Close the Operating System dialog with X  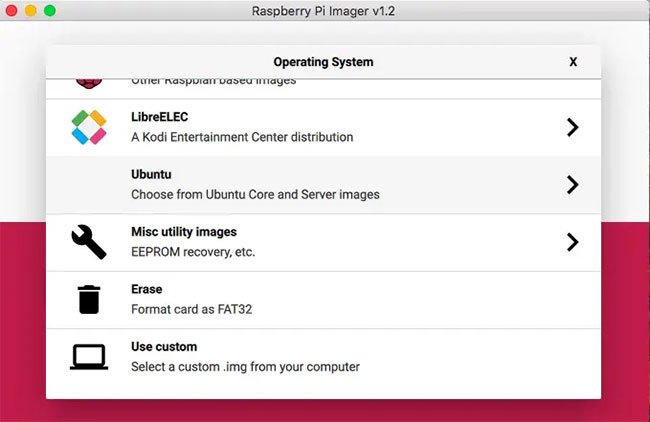click(573, 62)
